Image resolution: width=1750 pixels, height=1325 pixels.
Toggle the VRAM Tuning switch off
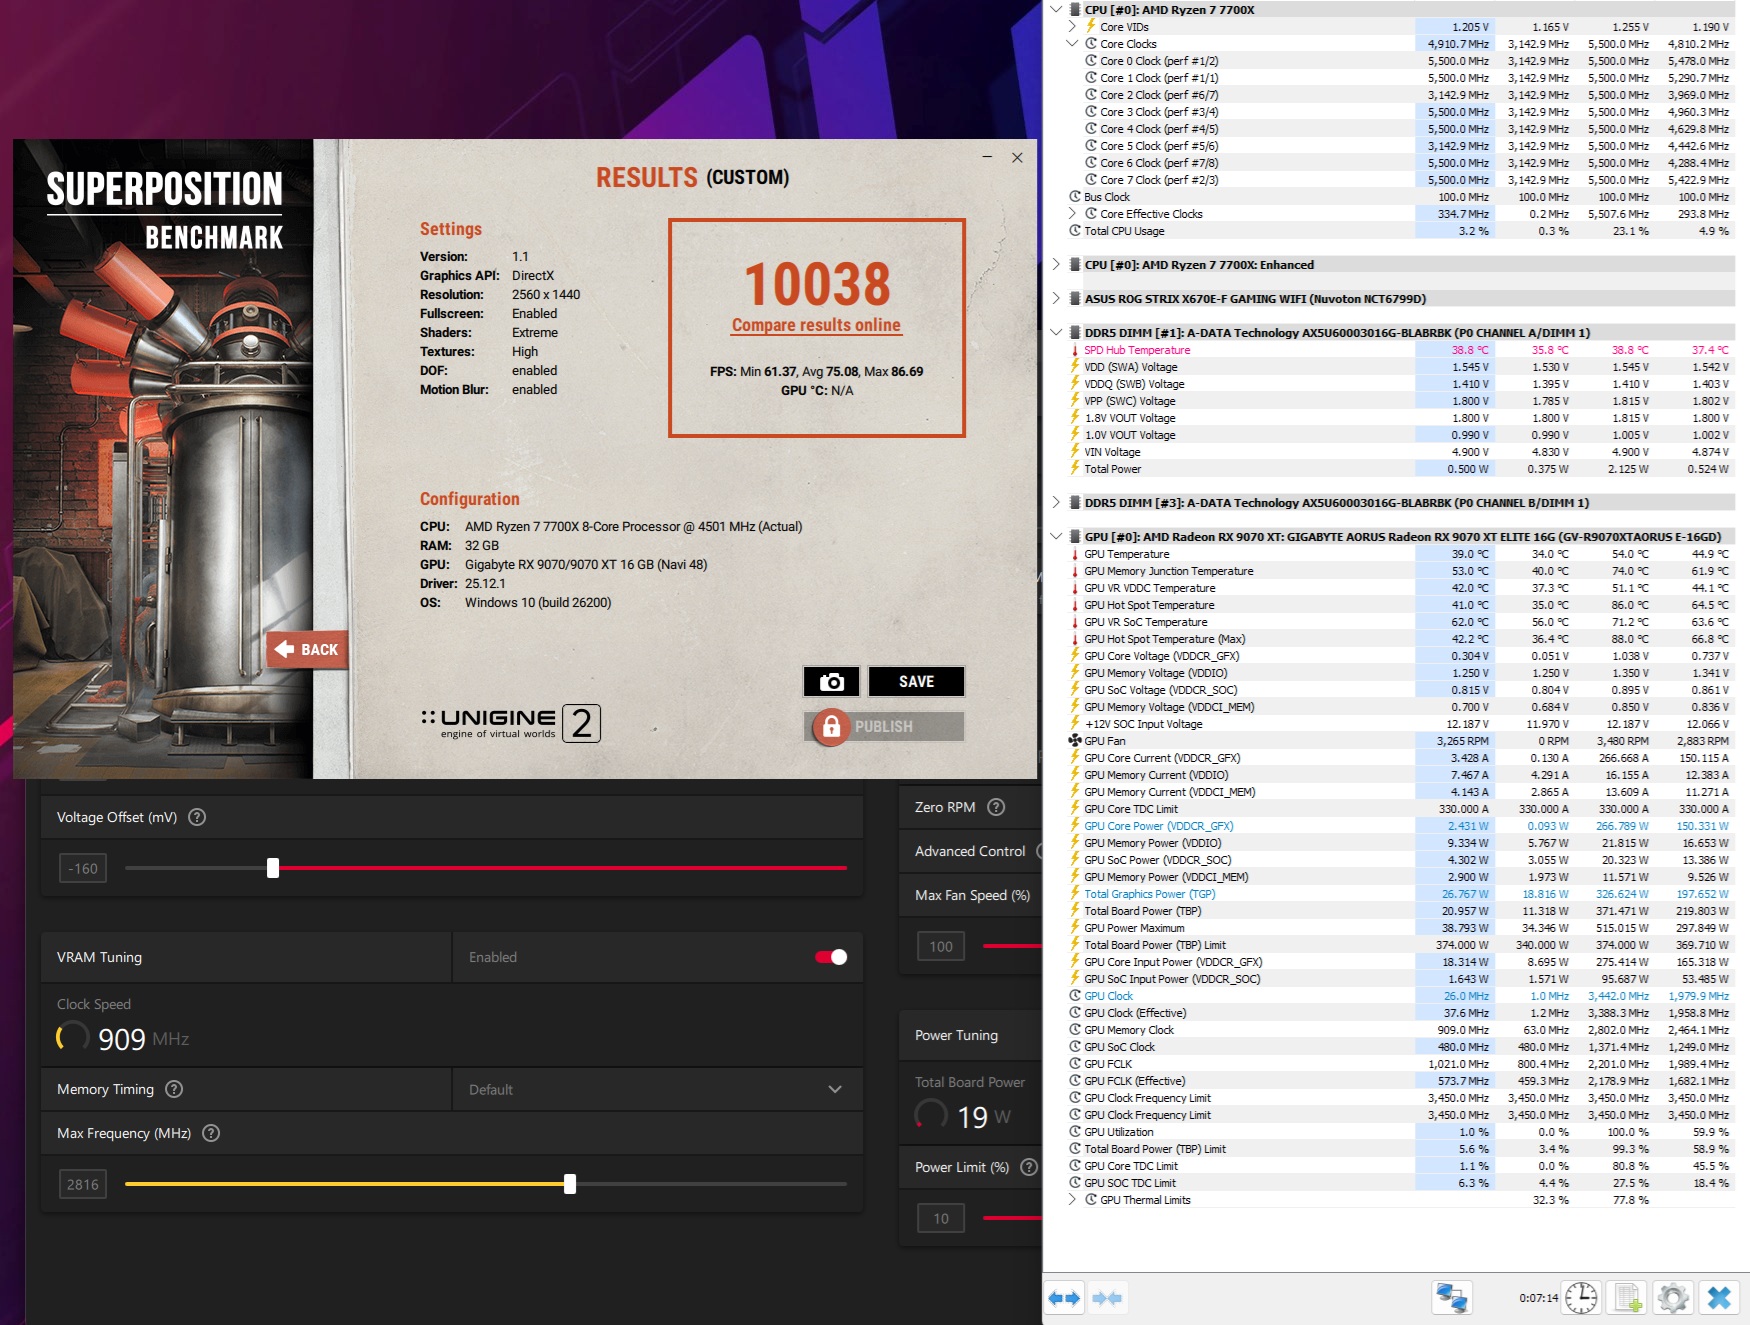tap(831, 957)
